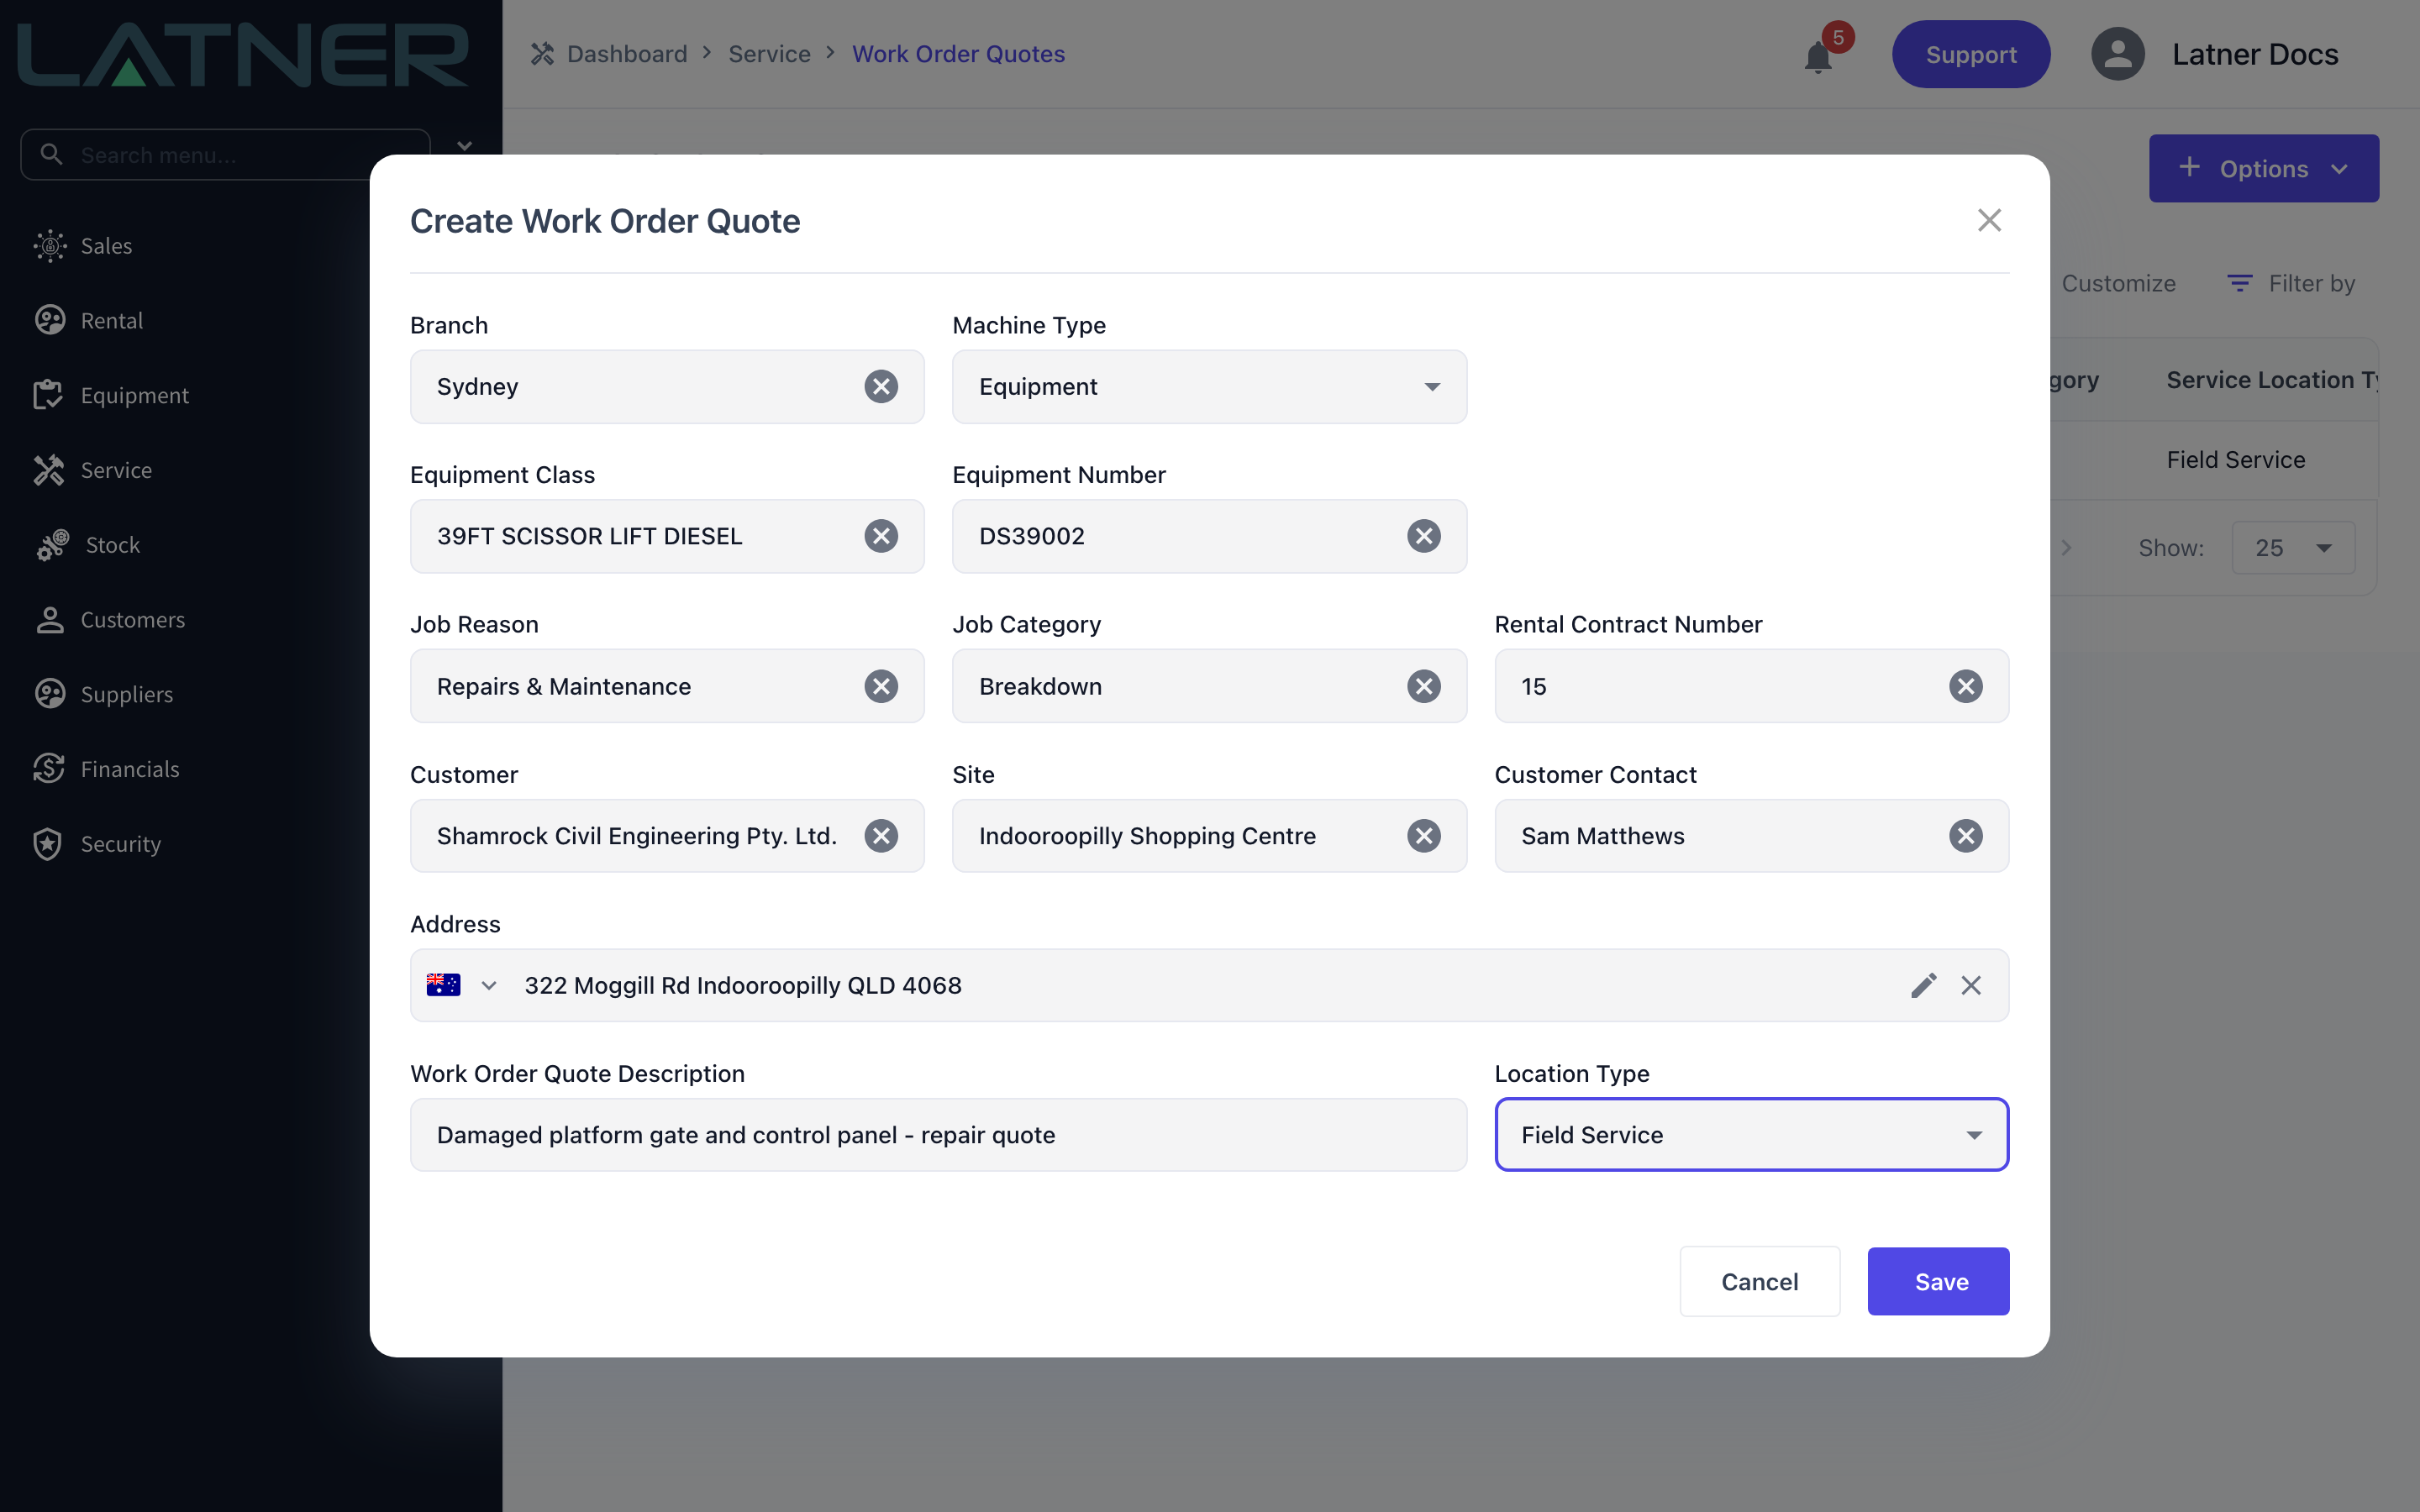Open the Machine Type dropdown
Image resolution: width=2420 pixels, height=1512 pixels.
point(1209,386)
